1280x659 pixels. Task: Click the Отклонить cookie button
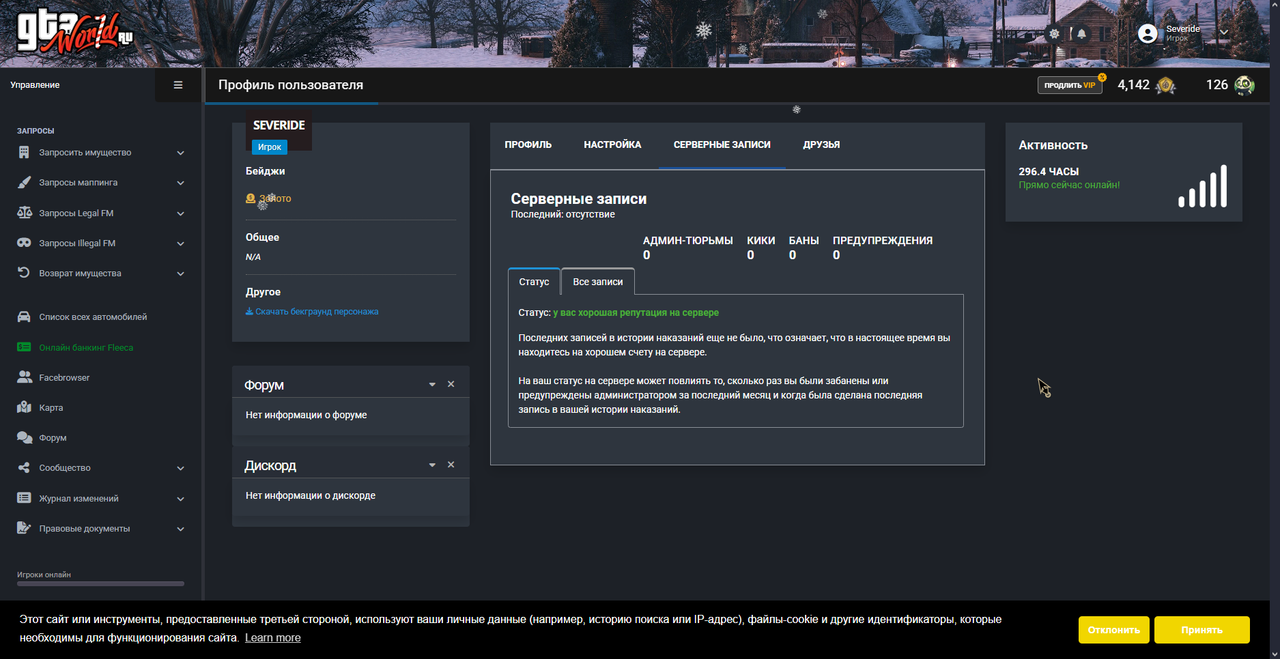pyautogui.click(x=1114, y=630)
